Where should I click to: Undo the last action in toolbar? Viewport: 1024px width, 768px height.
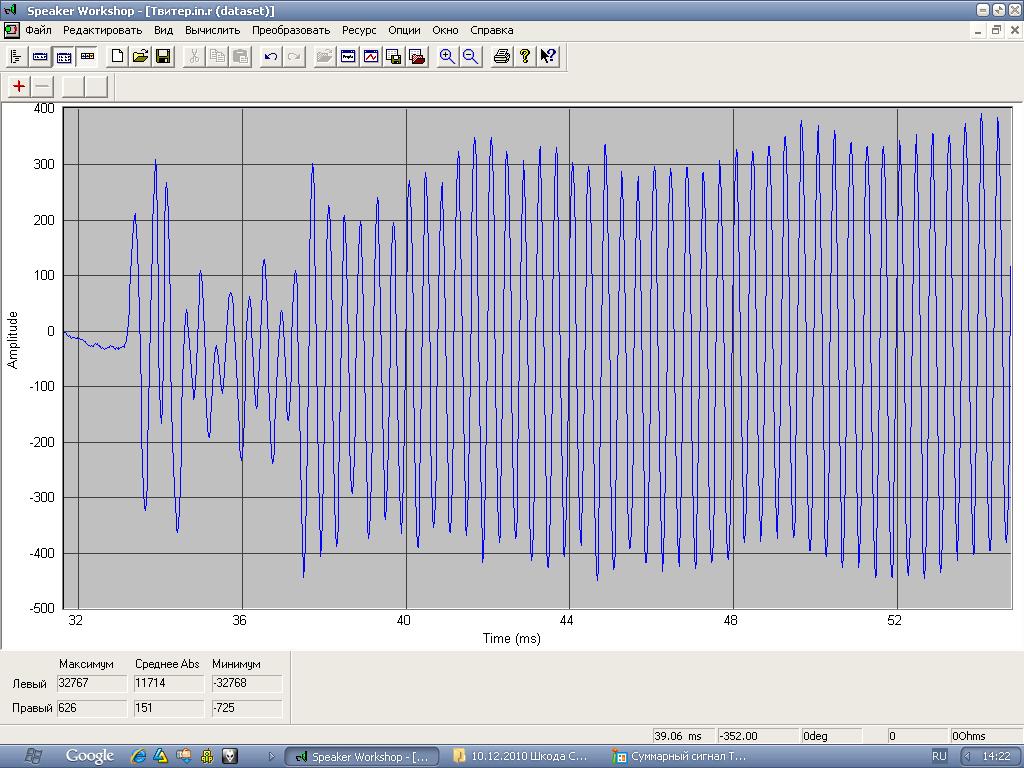pos(270,57)
